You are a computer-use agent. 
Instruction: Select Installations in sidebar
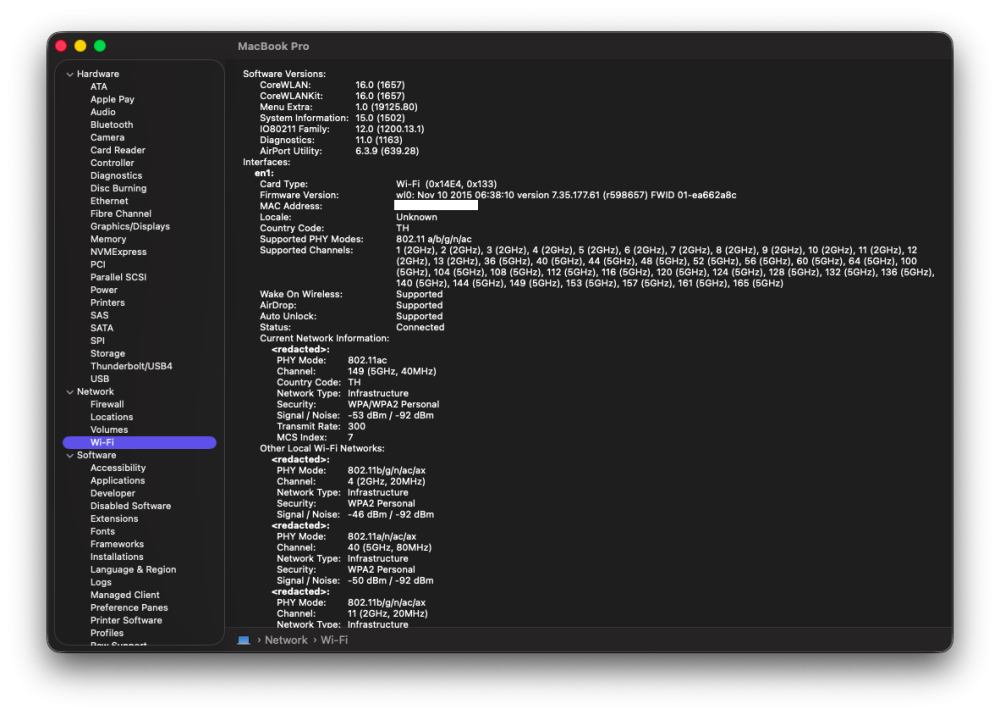click(117, 557)
